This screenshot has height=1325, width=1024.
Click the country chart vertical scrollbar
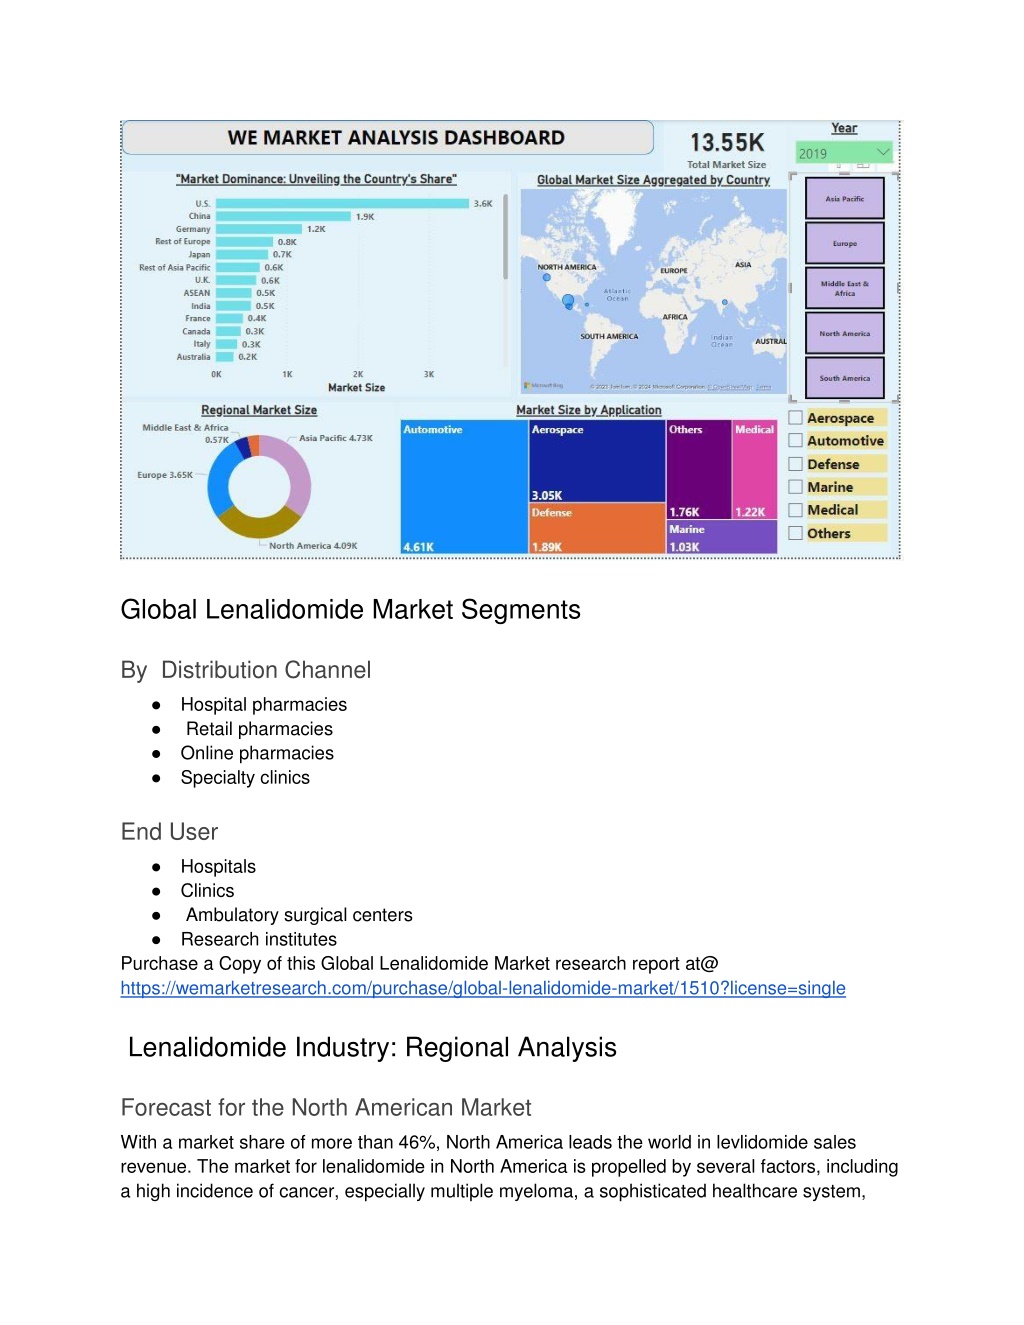click(x=506, y=237)
